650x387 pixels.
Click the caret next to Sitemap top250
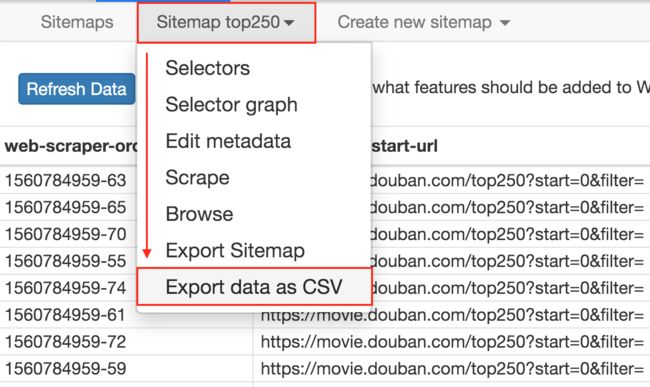pos(289,23)
